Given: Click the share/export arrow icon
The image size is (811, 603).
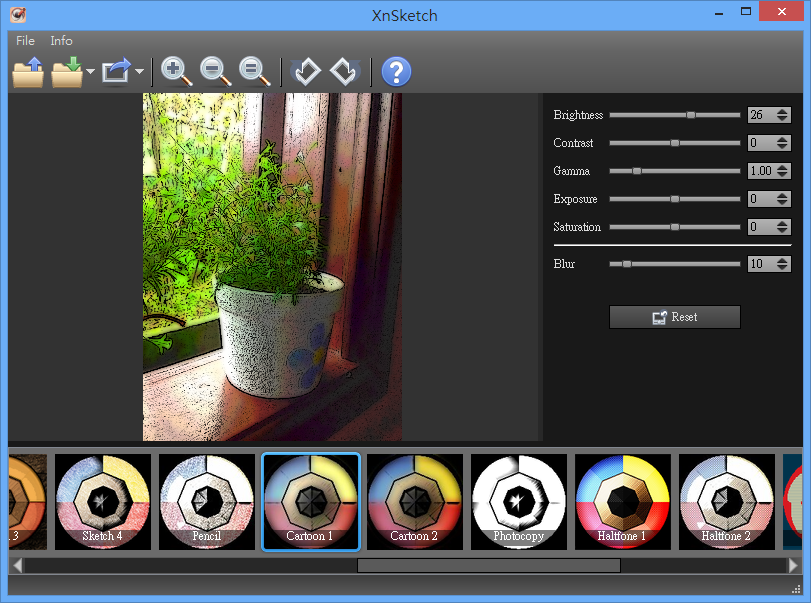Looking at the screenshot, I should click(x=116, y=72).
